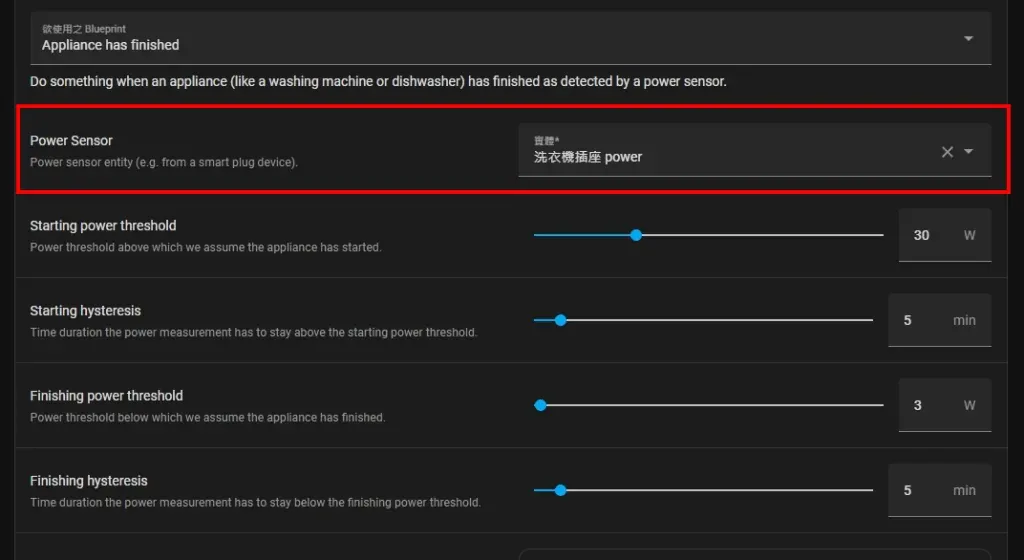Expand the Power Sensor entity dropdown arrow
Screen dimensions: 1024x560
[x=968, y=152]
